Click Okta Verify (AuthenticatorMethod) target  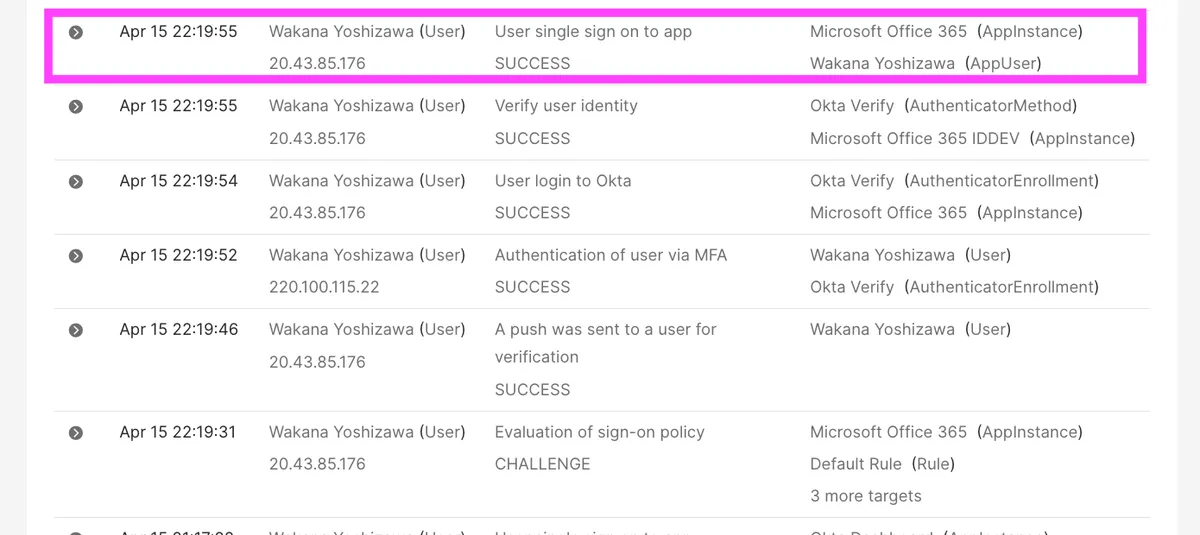pyautogui.click(x=942, y=105)
